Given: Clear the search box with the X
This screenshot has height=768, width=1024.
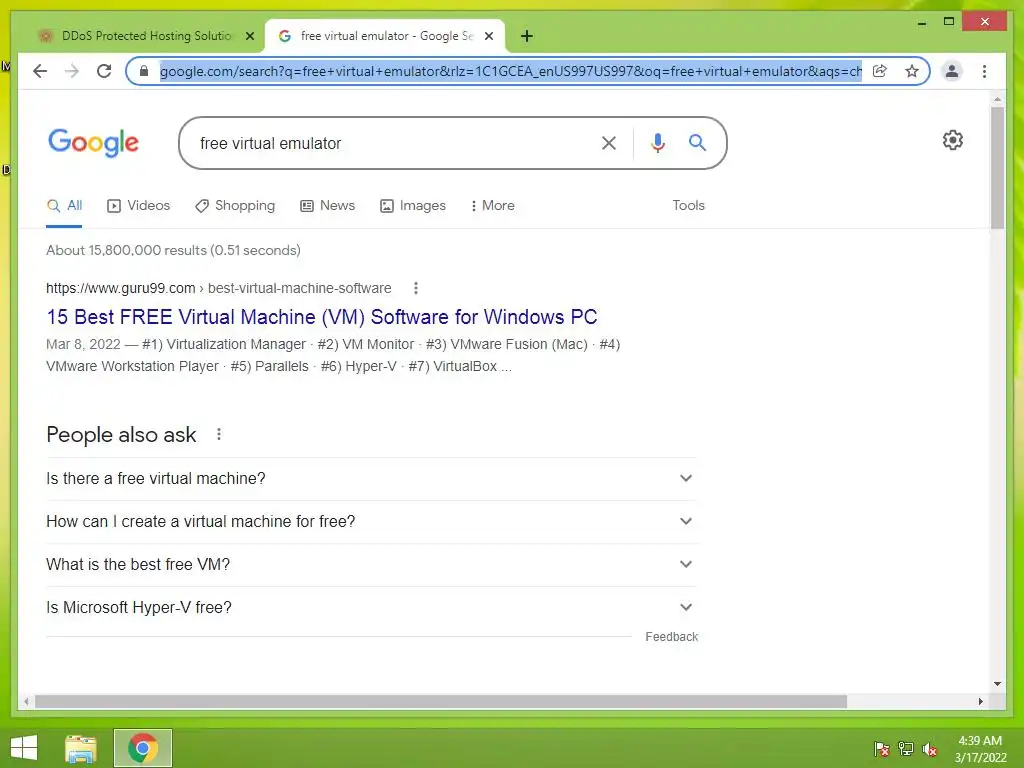Looking at the screenshot, I should click(609, 143).
